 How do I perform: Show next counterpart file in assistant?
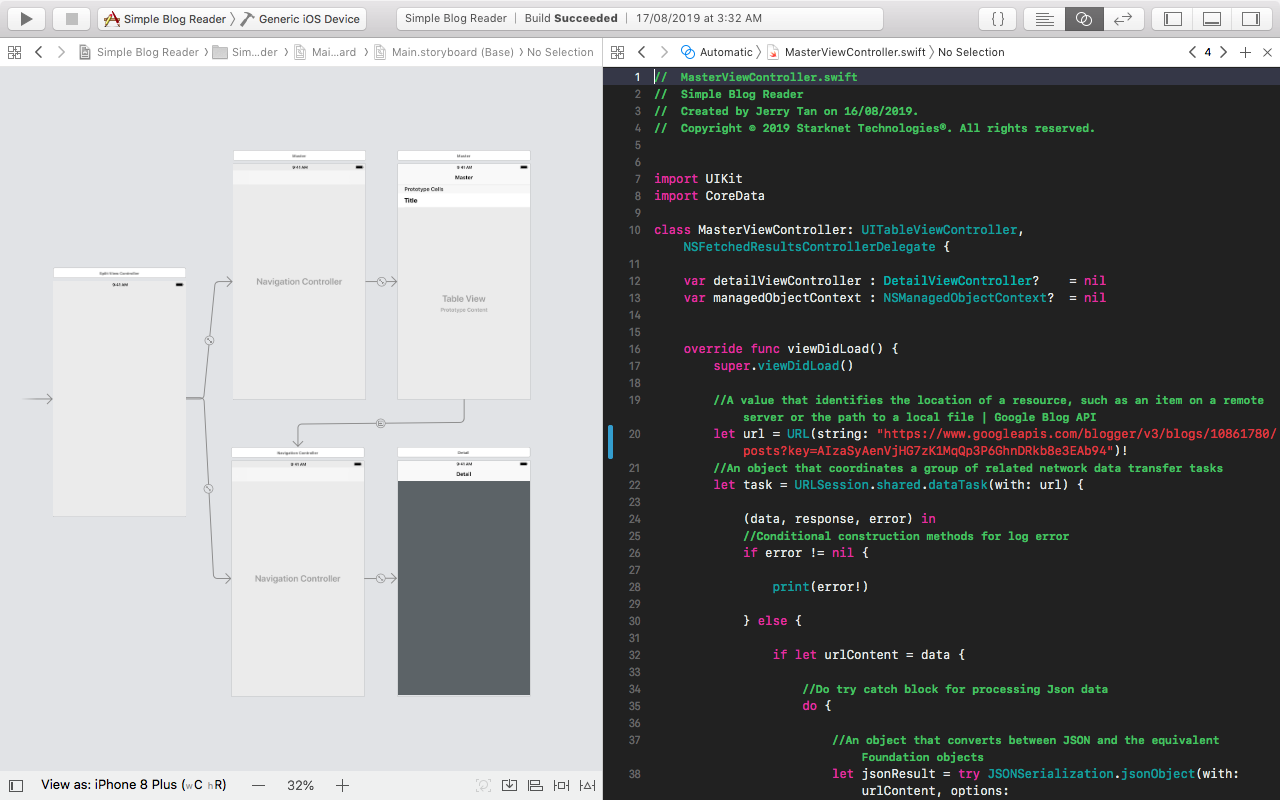(x=1223, y=52)
